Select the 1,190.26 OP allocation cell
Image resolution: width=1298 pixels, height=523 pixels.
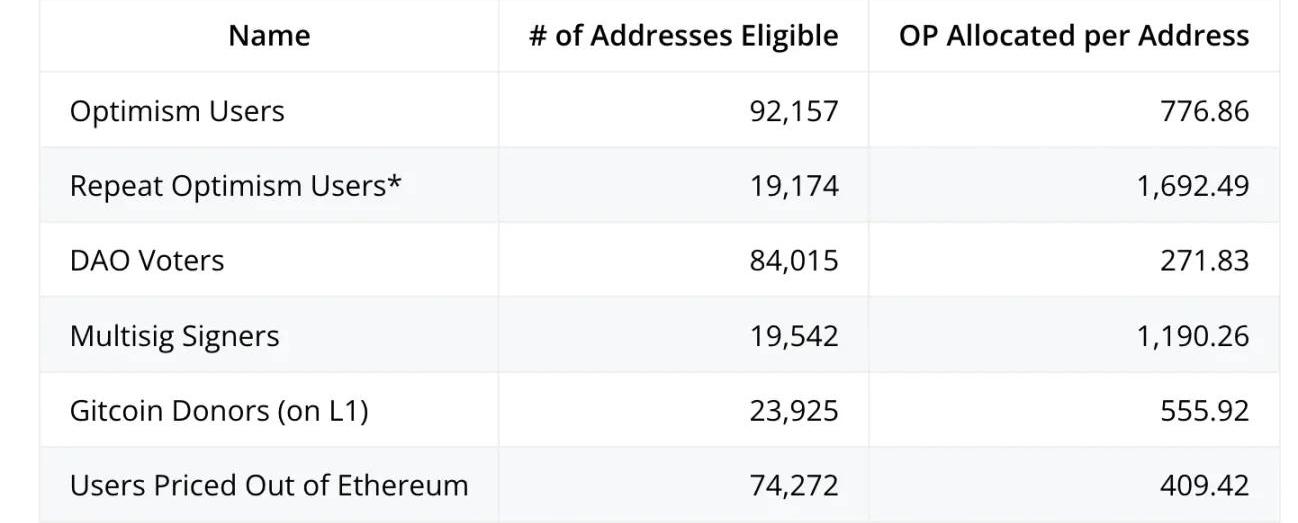(x=1192, y=336)
